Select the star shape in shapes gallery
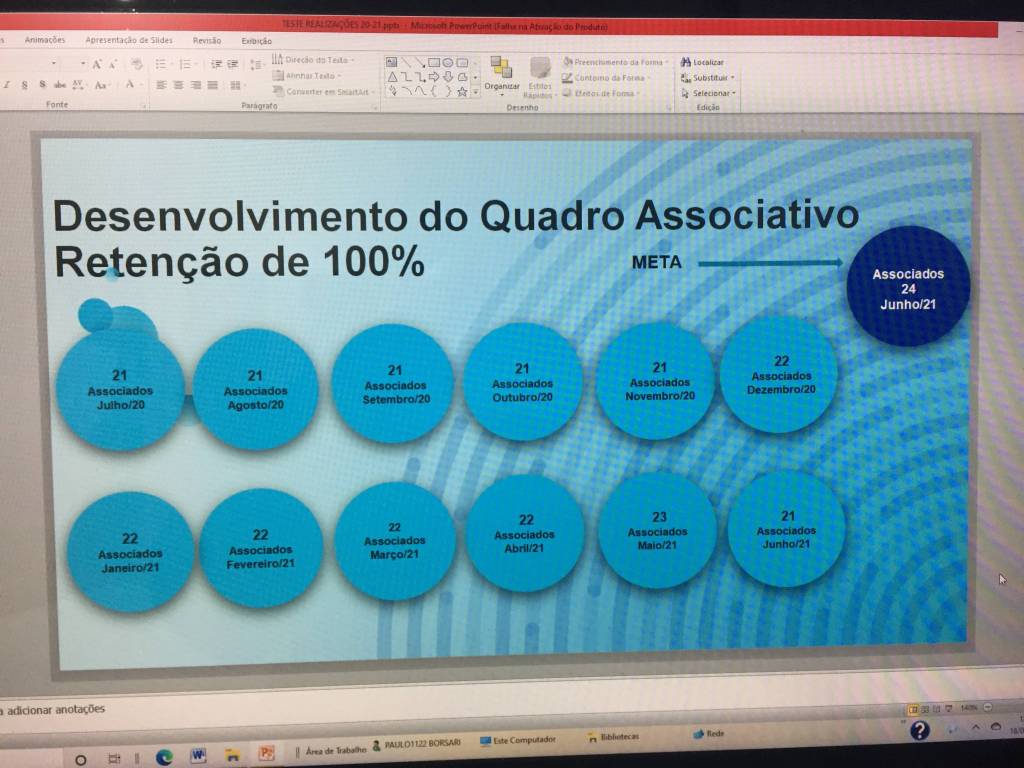 pyautogui.click(x=461, y=91)
